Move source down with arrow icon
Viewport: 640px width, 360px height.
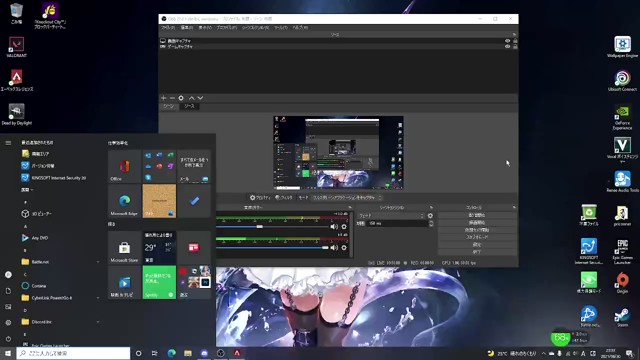[200, 98]
